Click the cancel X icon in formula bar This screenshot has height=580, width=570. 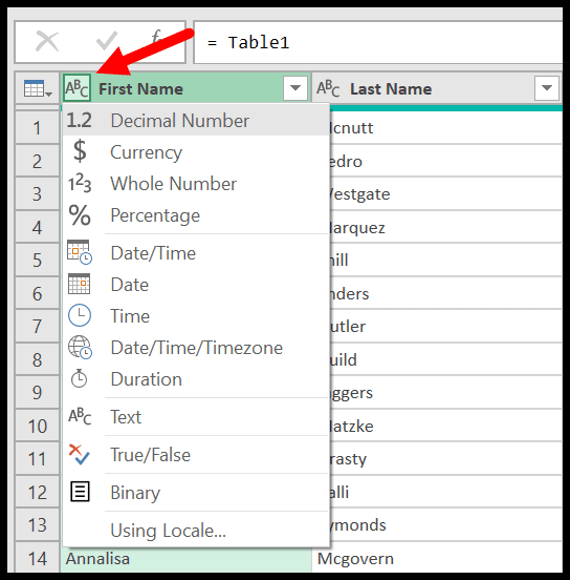pos(47,41)
